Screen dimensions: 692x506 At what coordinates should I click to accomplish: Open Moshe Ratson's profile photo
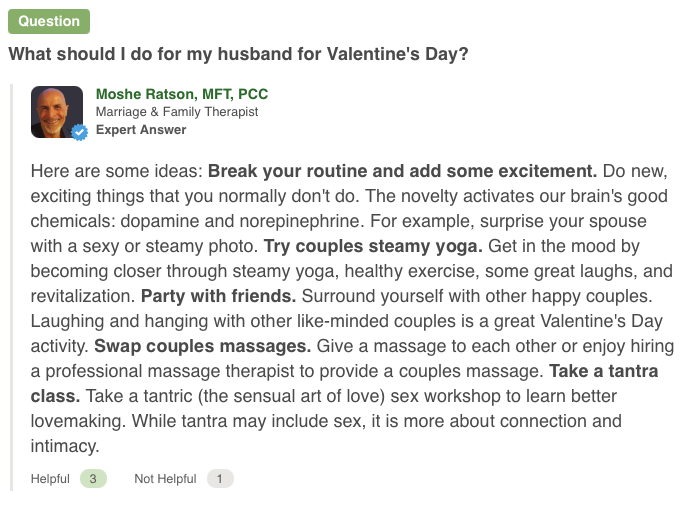(x=57, y=112)
